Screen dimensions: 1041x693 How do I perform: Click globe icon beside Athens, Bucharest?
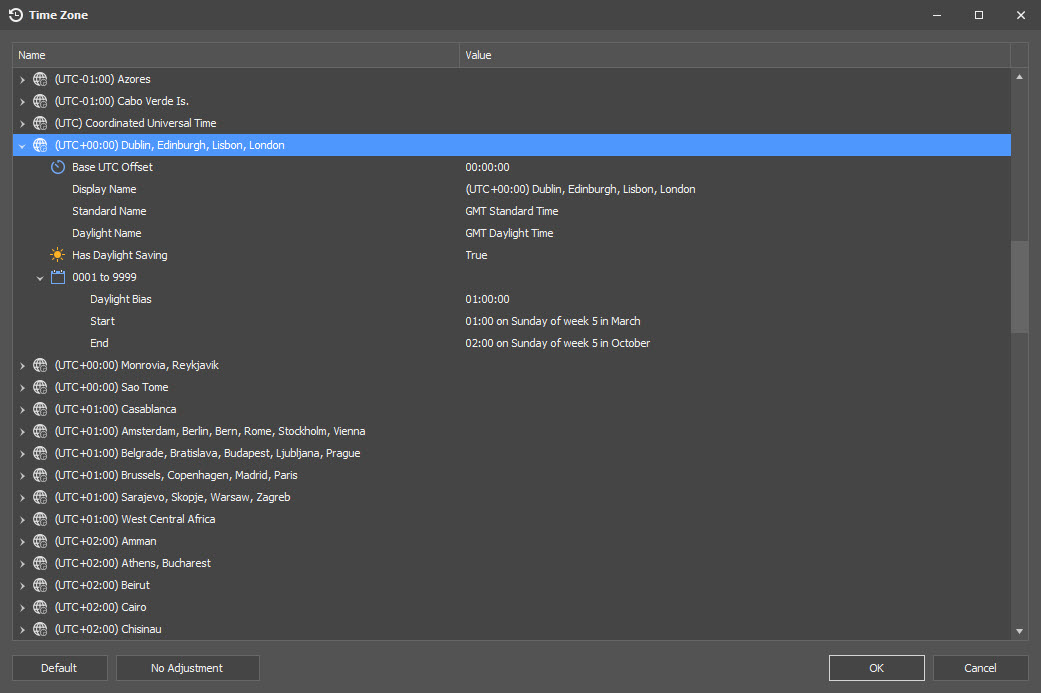[x=40, y=563]
